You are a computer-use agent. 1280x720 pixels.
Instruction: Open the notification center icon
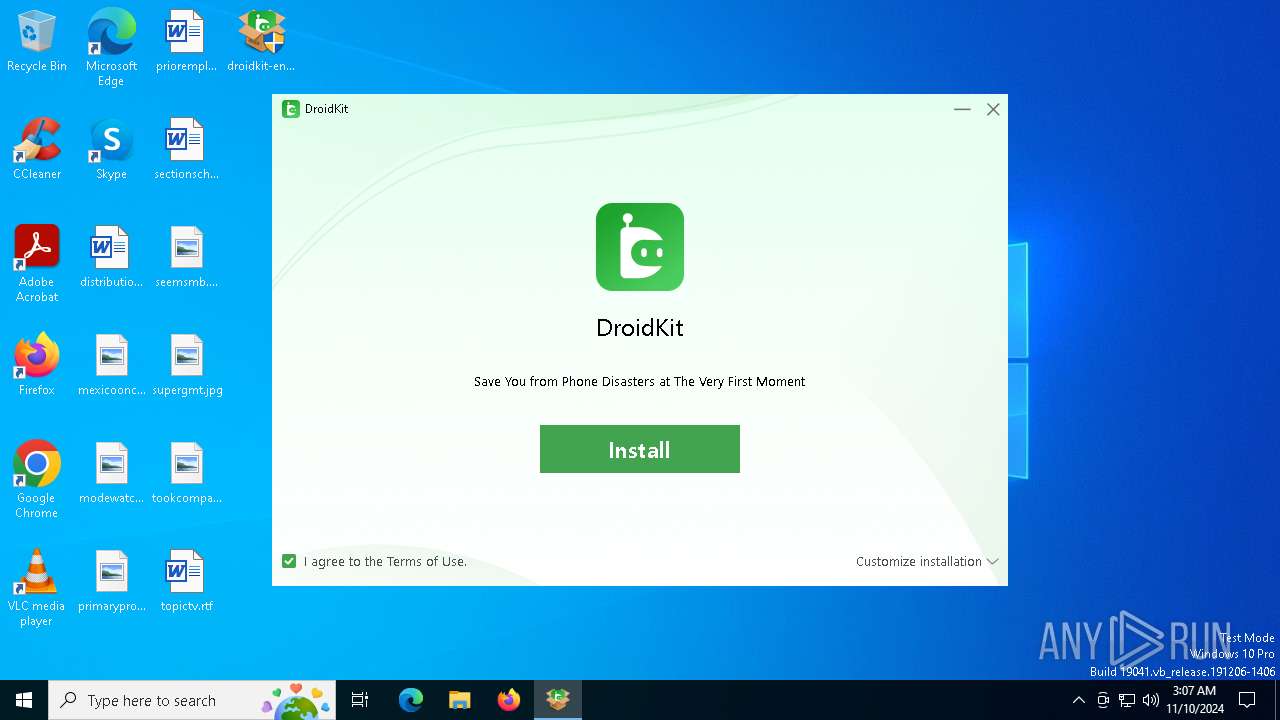[x=1247, y=700]
